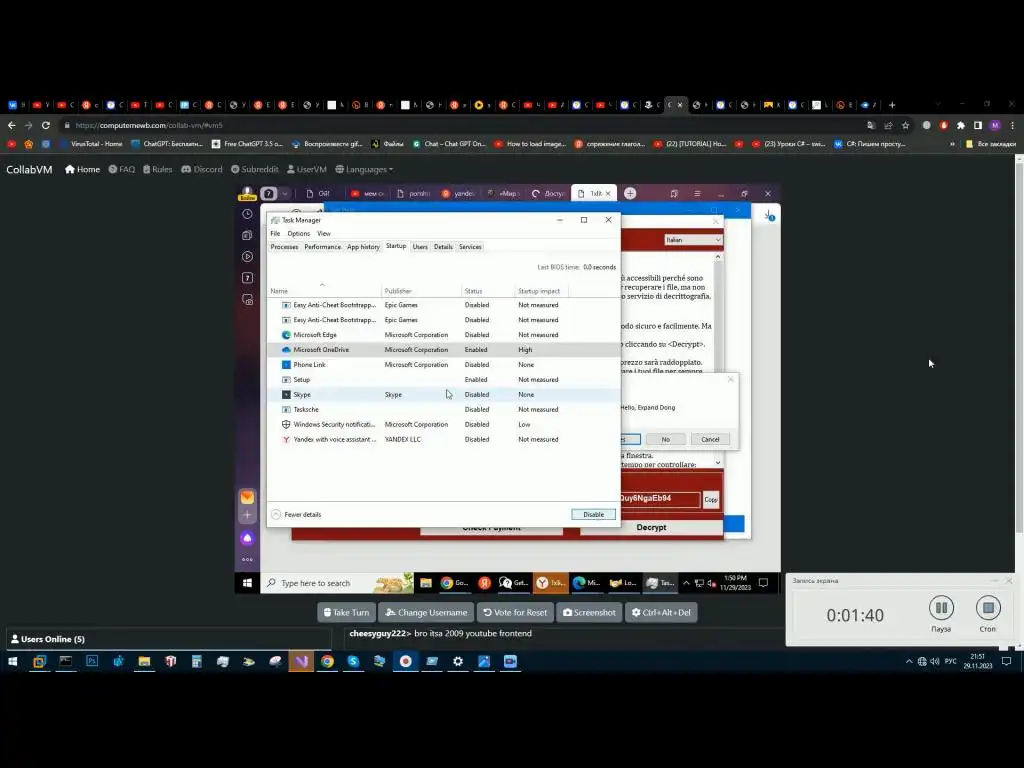Open Skype from the host taskbar
1024x768 pixels.
point(353,662)
